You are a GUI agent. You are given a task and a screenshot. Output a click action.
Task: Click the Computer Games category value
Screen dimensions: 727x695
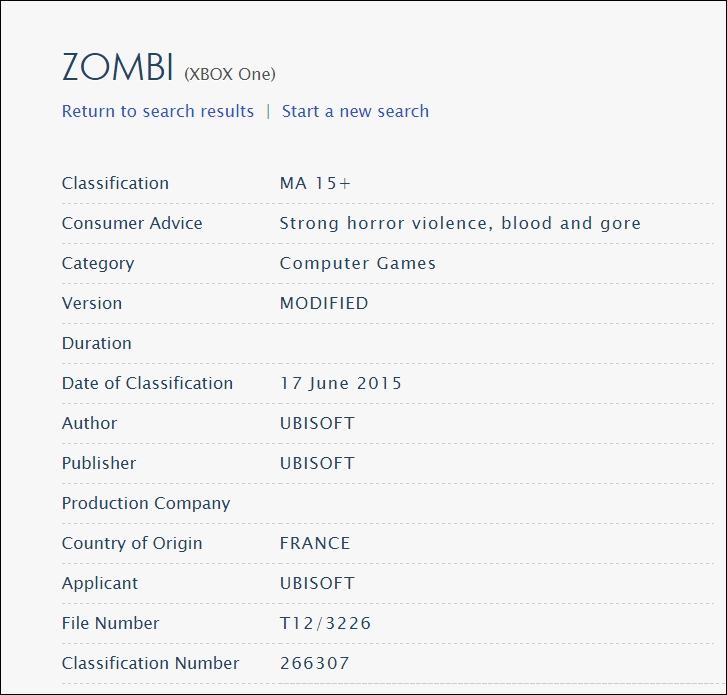coord(357,263)
